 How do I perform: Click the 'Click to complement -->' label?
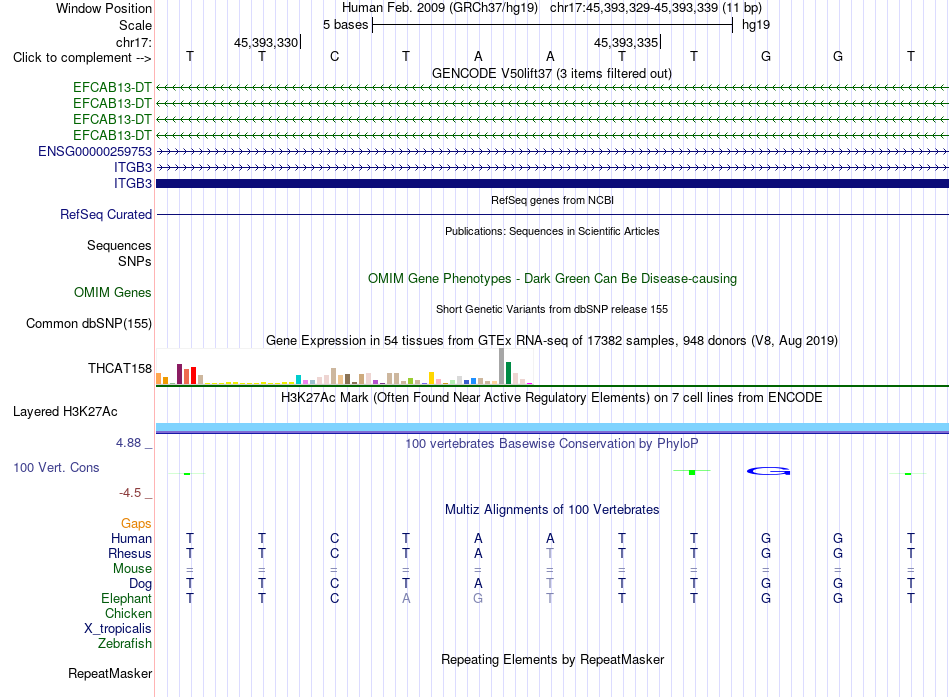coord(82,58)
